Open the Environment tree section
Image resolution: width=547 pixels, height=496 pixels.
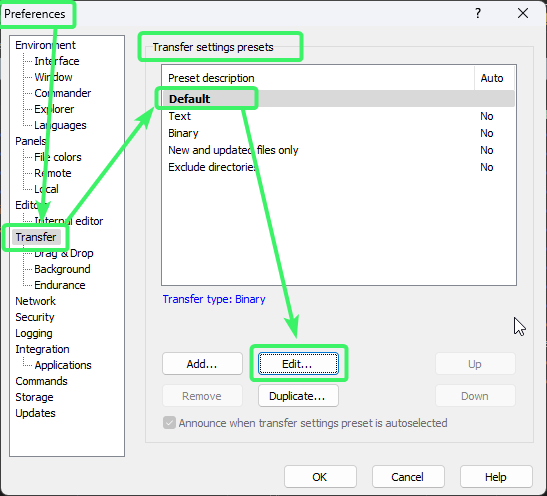(45, 45)
